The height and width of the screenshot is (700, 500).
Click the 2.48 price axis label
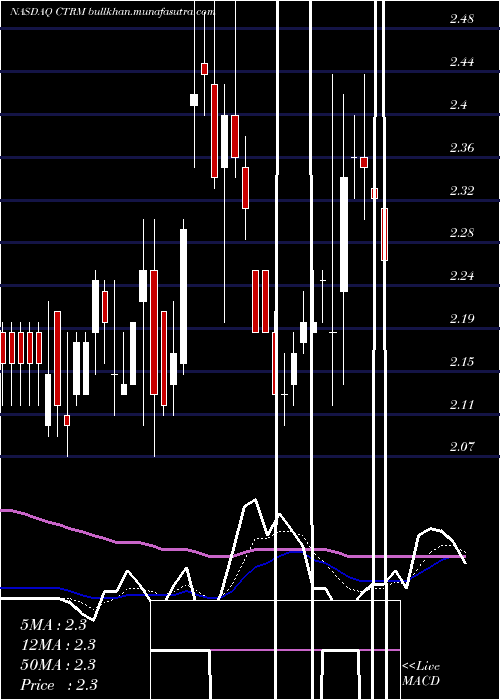462,19
